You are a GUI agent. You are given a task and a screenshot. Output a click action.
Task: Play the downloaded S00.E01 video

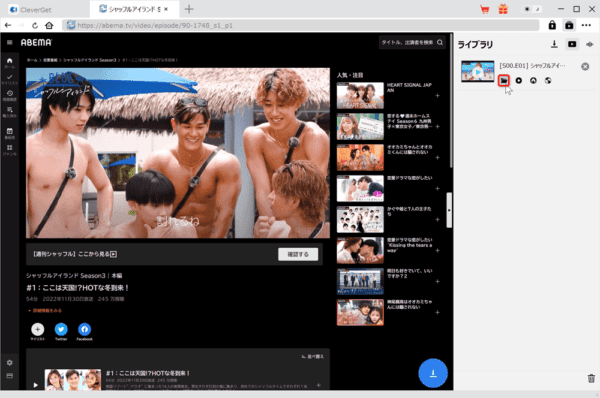coord(518,80)
